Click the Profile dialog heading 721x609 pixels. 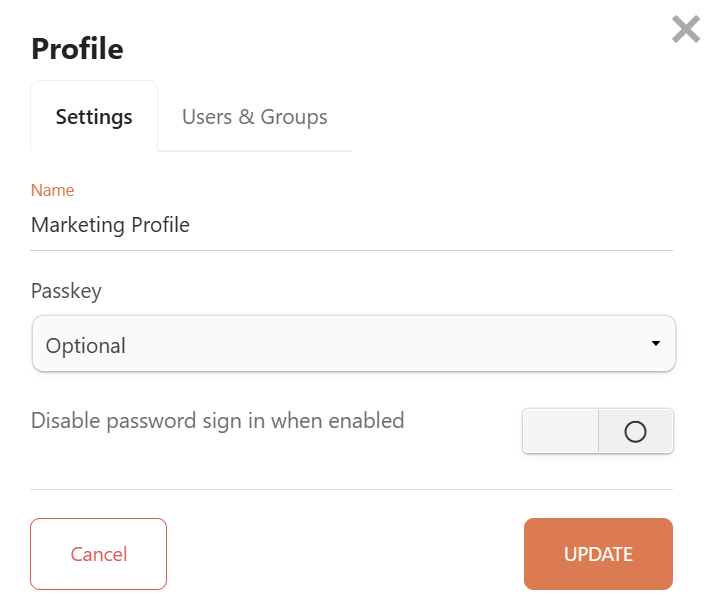tap(77, 48)
